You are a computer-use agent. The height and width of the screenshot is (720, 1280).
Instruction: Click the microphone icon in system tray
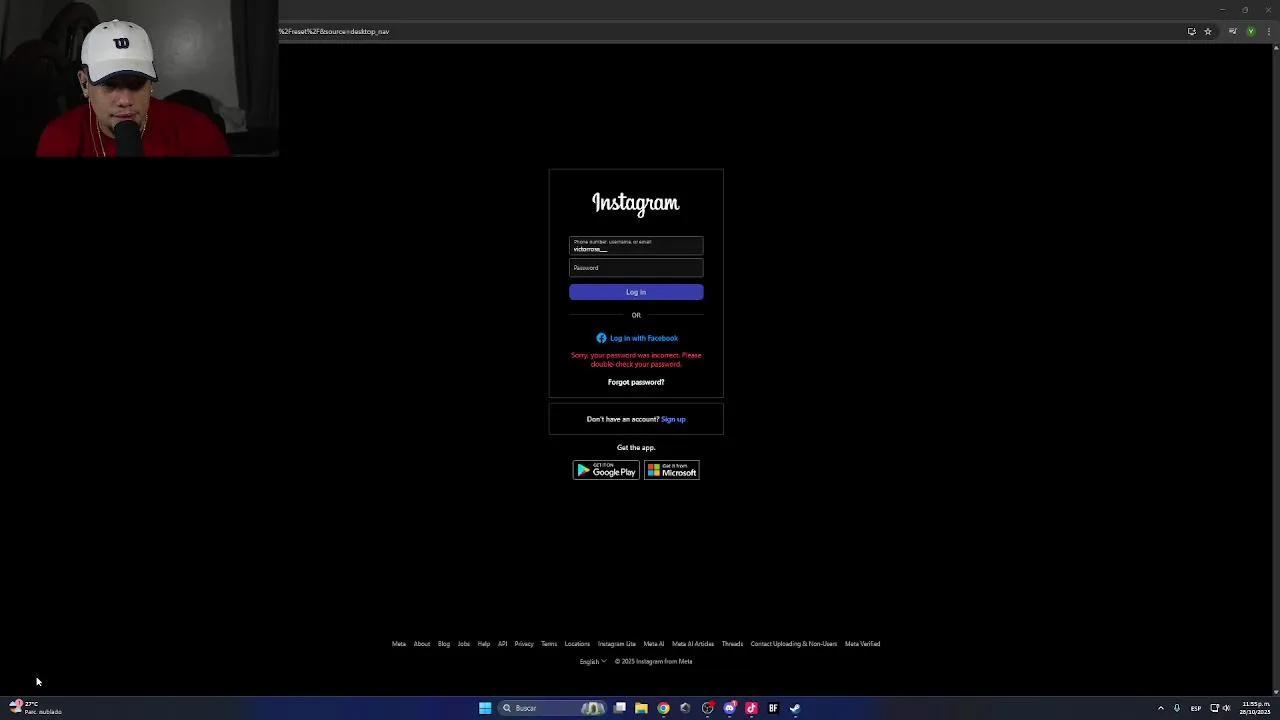point(1176,708)
